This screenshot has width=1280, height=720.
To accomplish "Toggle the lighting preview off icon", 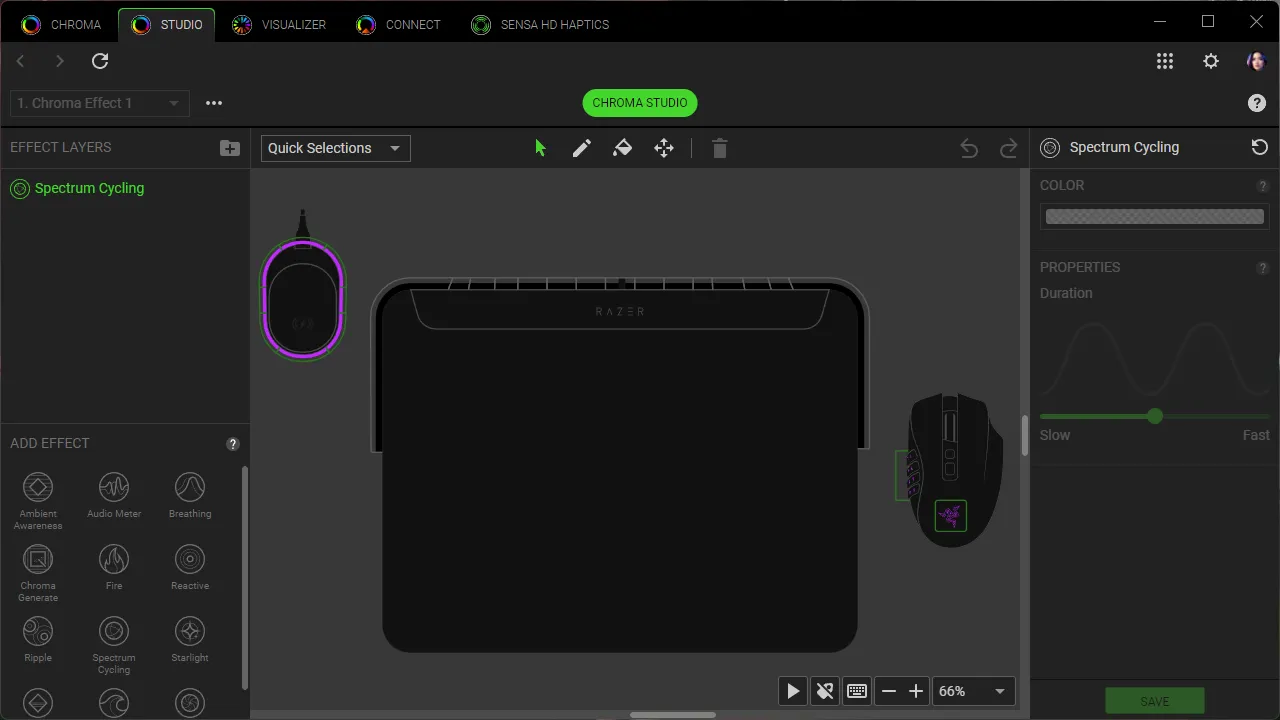I will (x=825, y=691).
